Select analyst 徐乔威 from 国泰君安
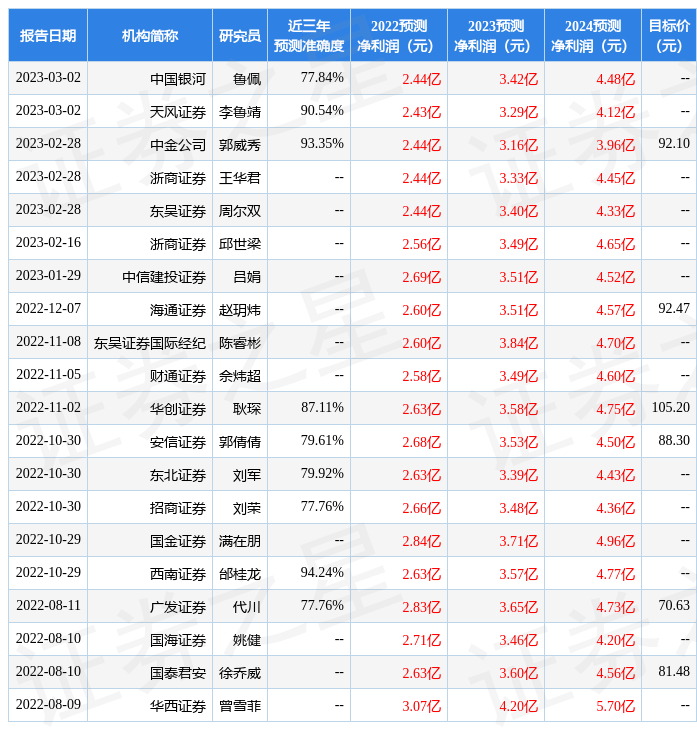Image resolution: width=697 pixels, height=730 pixels. (x=240, y=673)
